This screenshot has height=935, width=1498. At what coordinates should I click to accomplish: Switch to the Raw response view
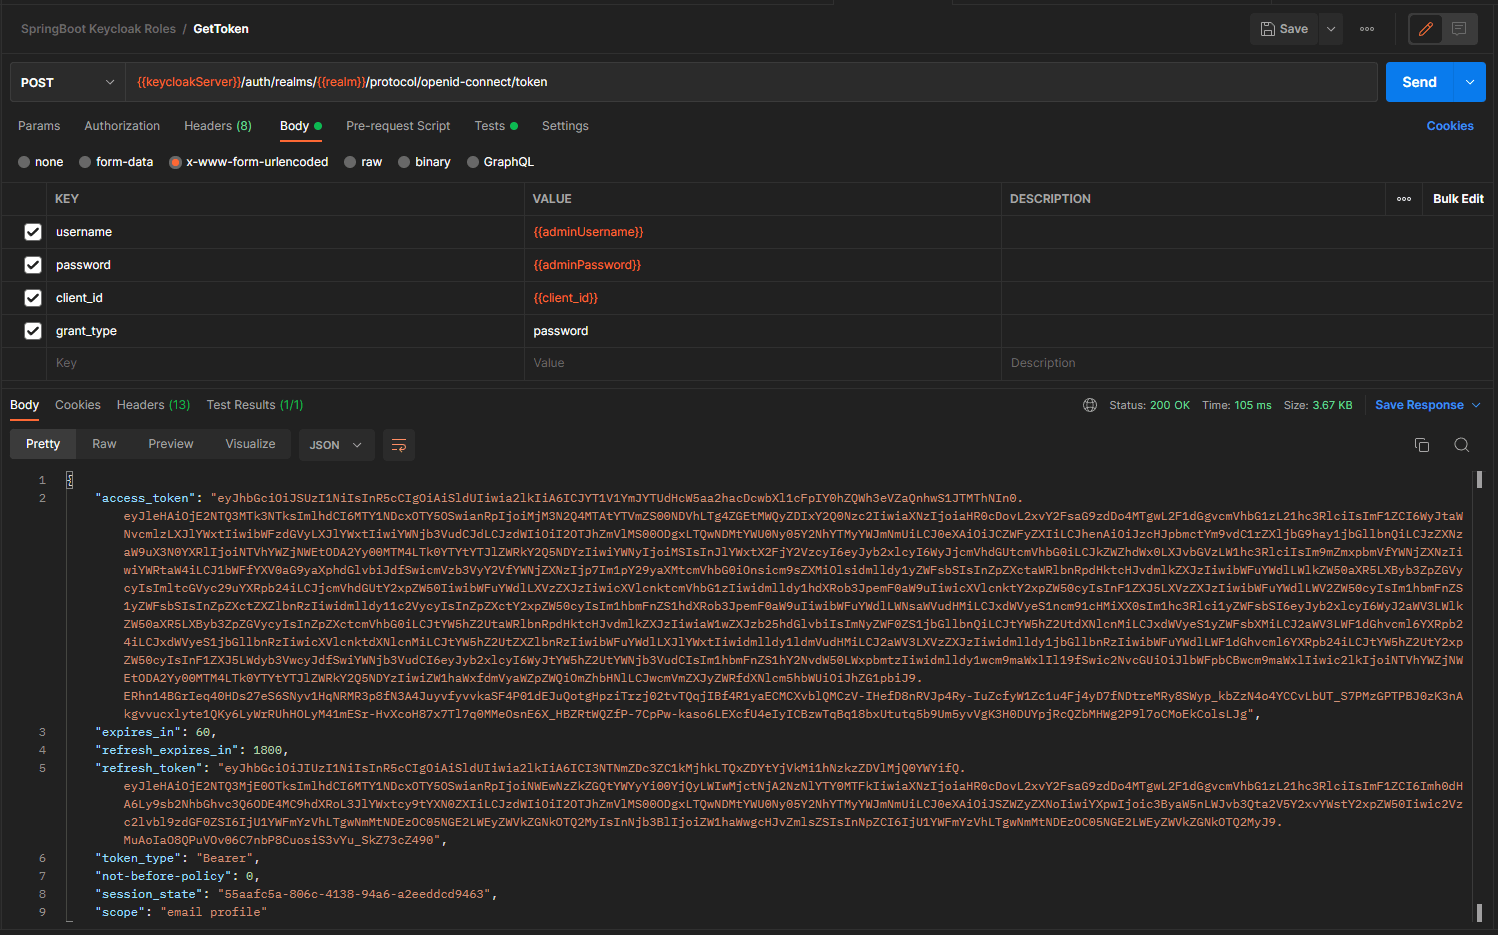point(104,444)
